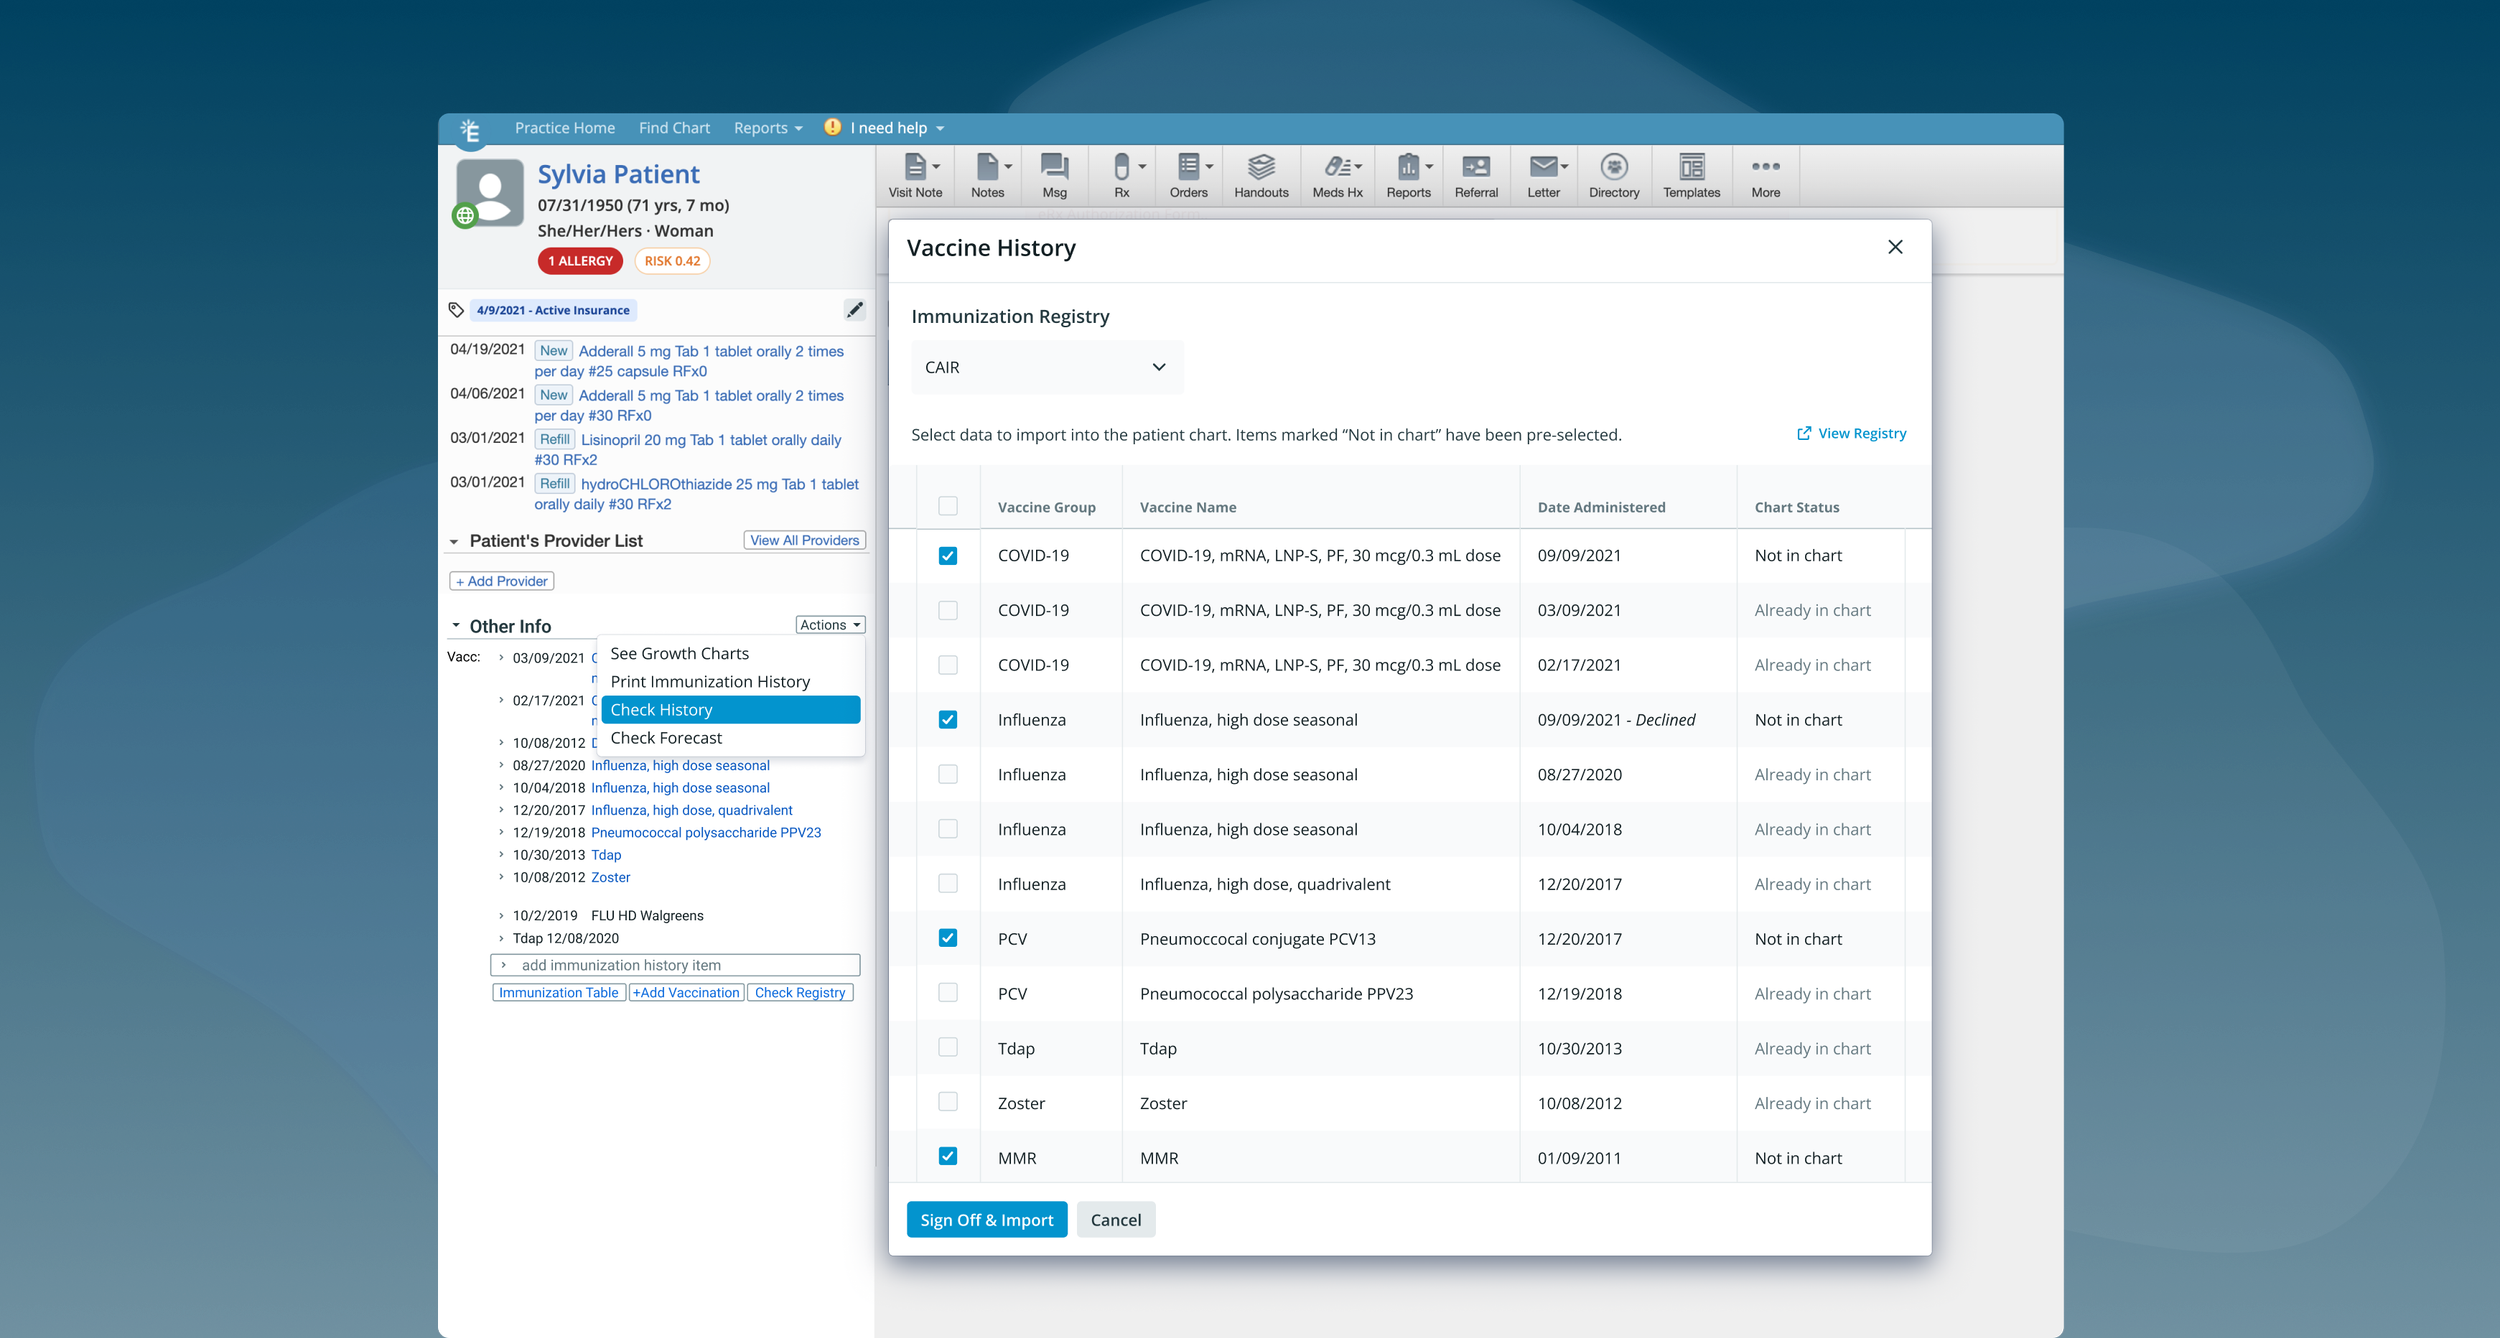The image size is (2500, 1338).
Task: Click the pencil edit tags icon
Action: click(854, 310)
